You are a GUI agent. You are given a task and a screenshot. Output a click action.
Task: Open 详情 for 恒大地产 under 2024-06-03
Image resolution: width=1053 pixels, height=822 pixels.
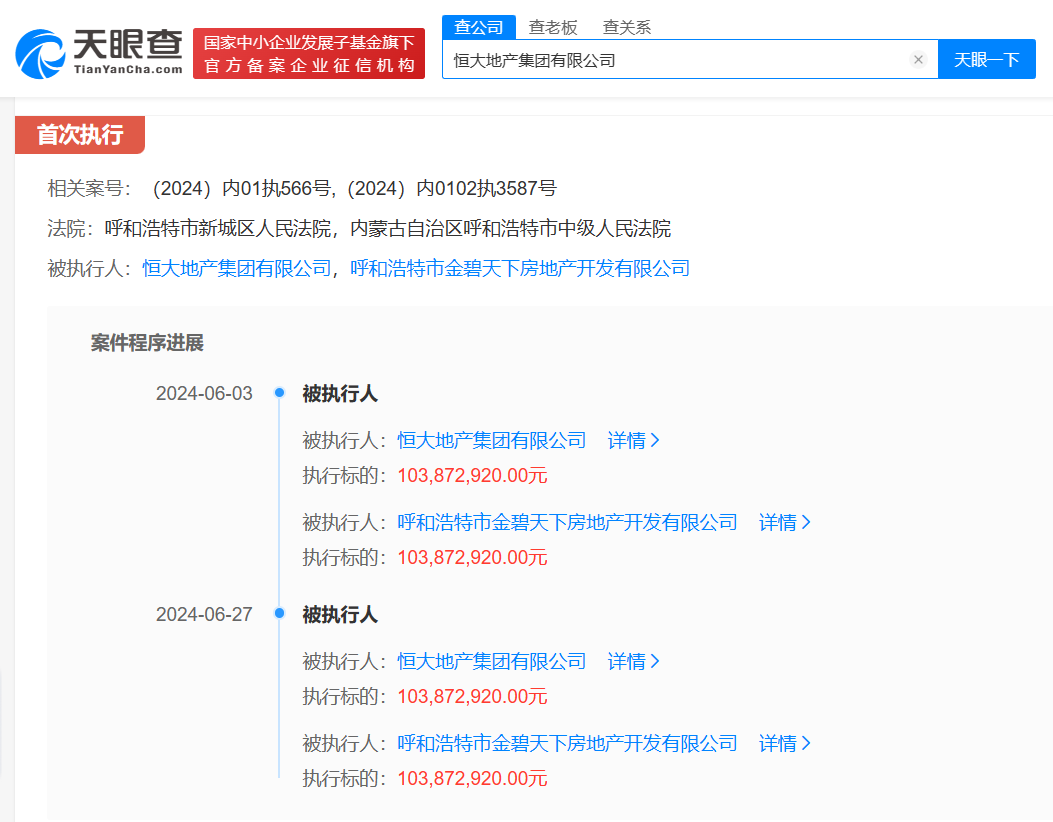pos(634,440)
